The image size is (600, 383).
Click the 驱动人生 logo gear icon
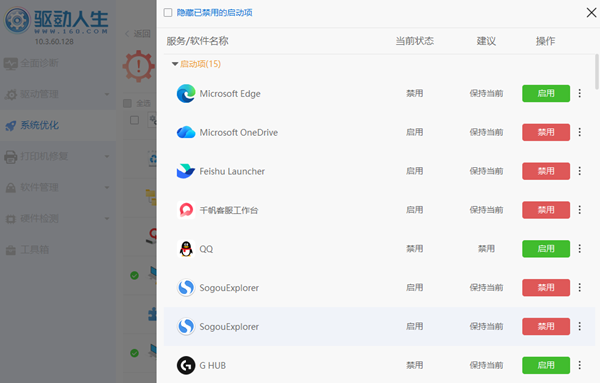(17, 20)
